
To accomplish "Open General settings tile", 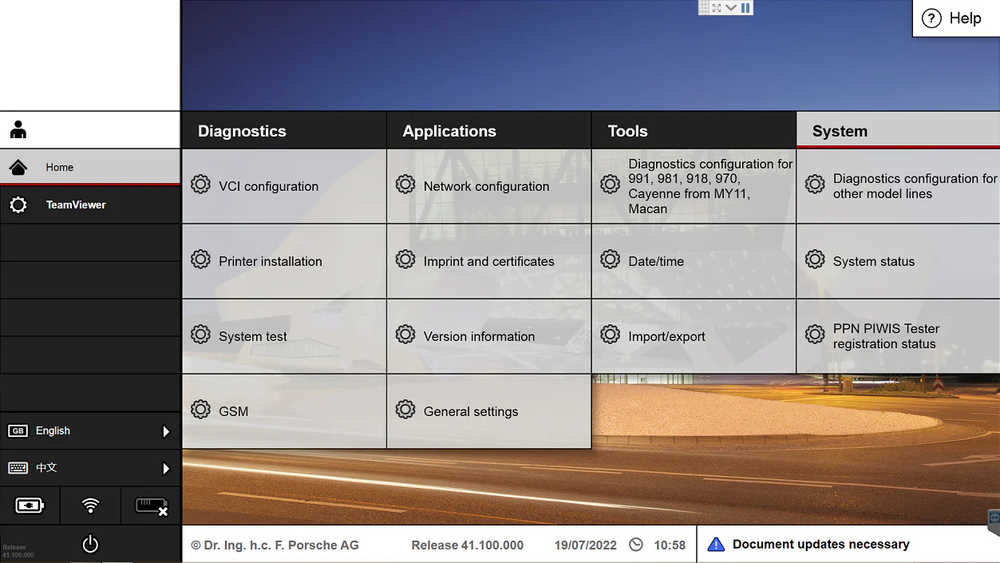I will click(x=489, y=411).
